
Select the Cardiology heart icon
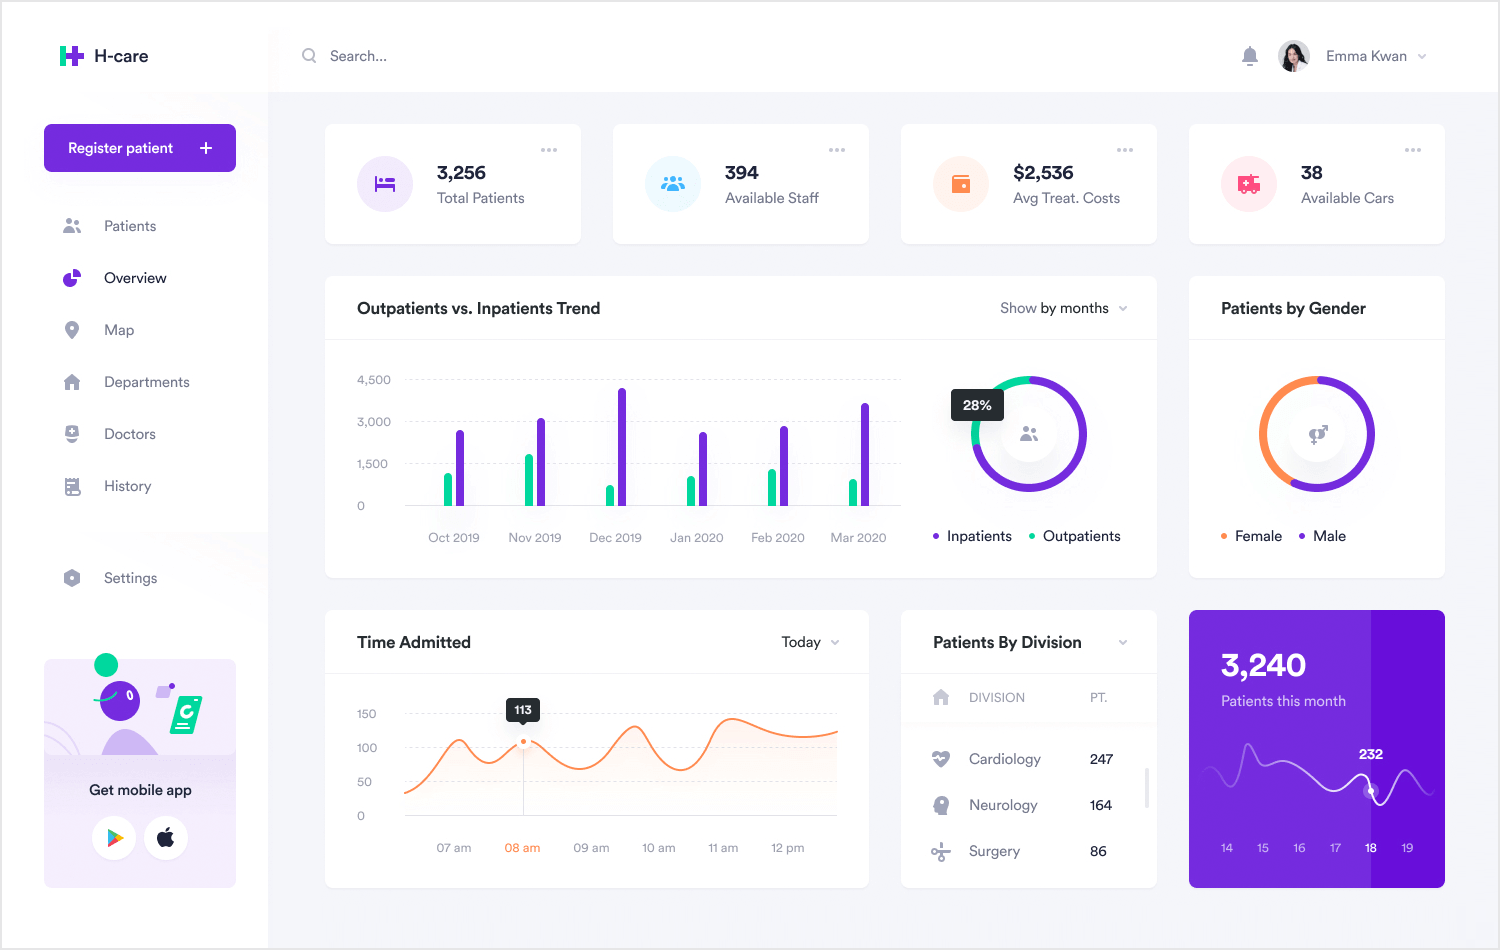(x=940, y=758)
